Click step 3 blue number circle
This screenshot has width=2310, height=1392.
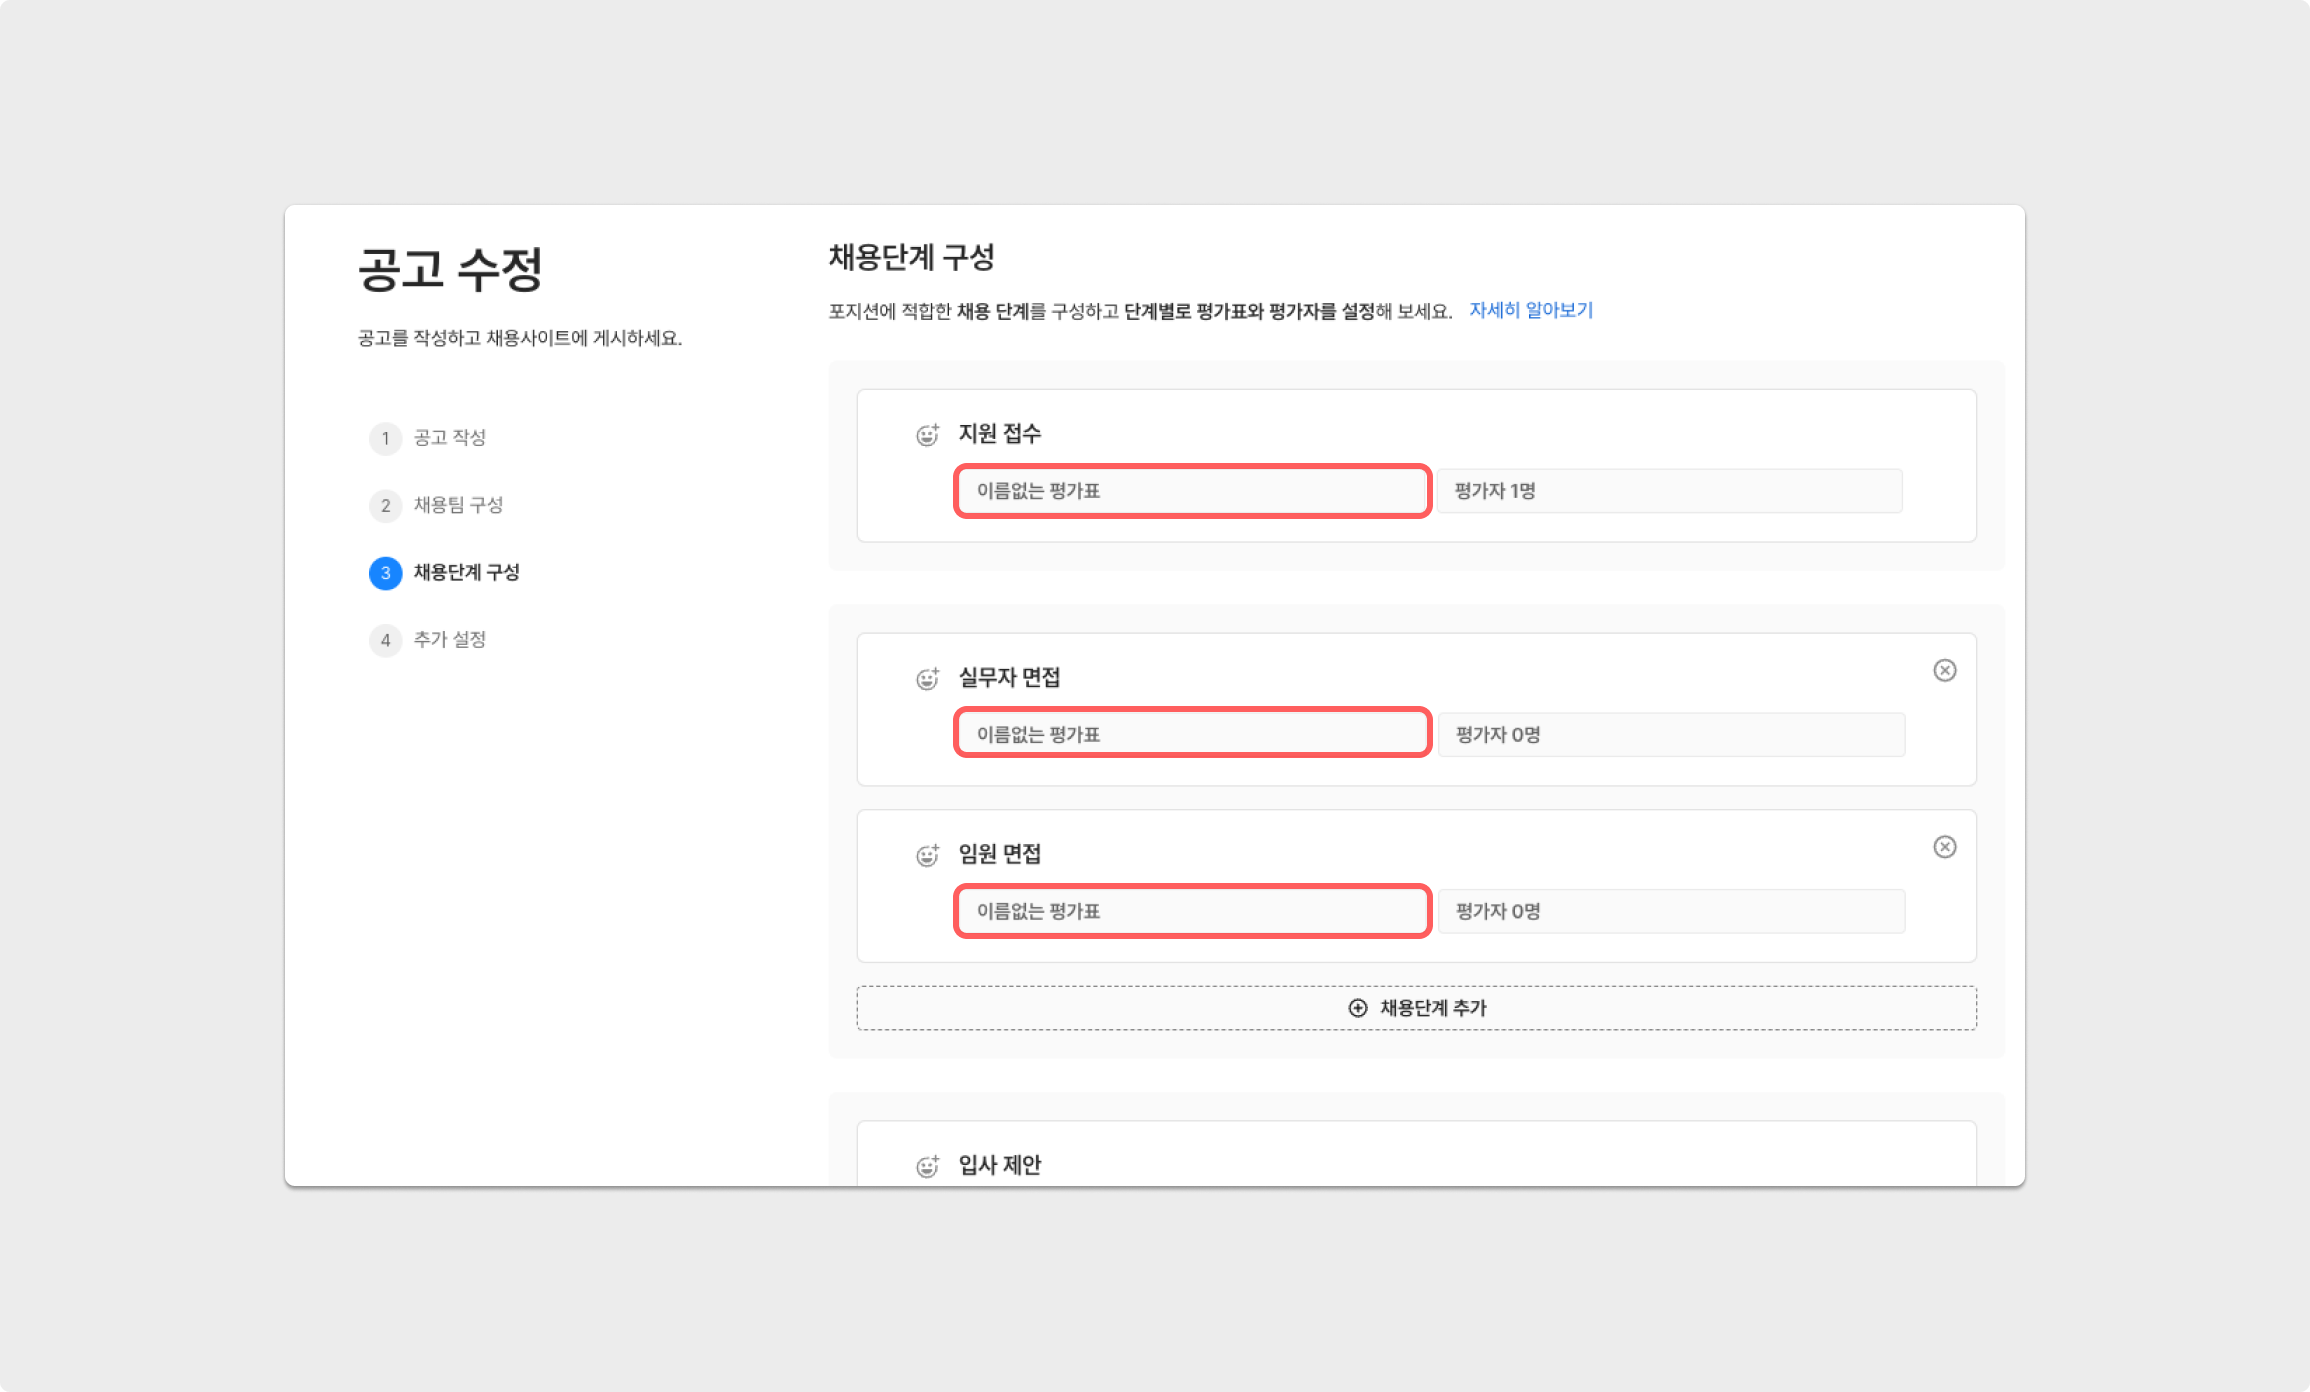[x=385, y=573]
